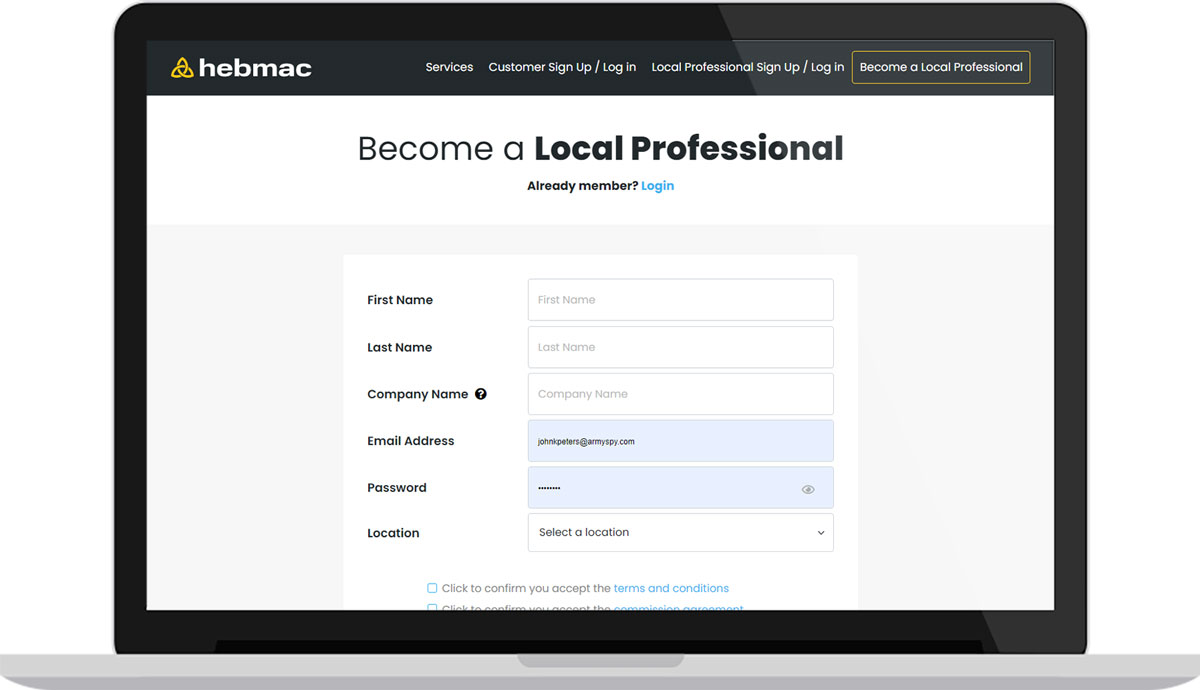Check the terms and conditions checkbox
The image size is (1200, 690).
[x=432, y=588]
